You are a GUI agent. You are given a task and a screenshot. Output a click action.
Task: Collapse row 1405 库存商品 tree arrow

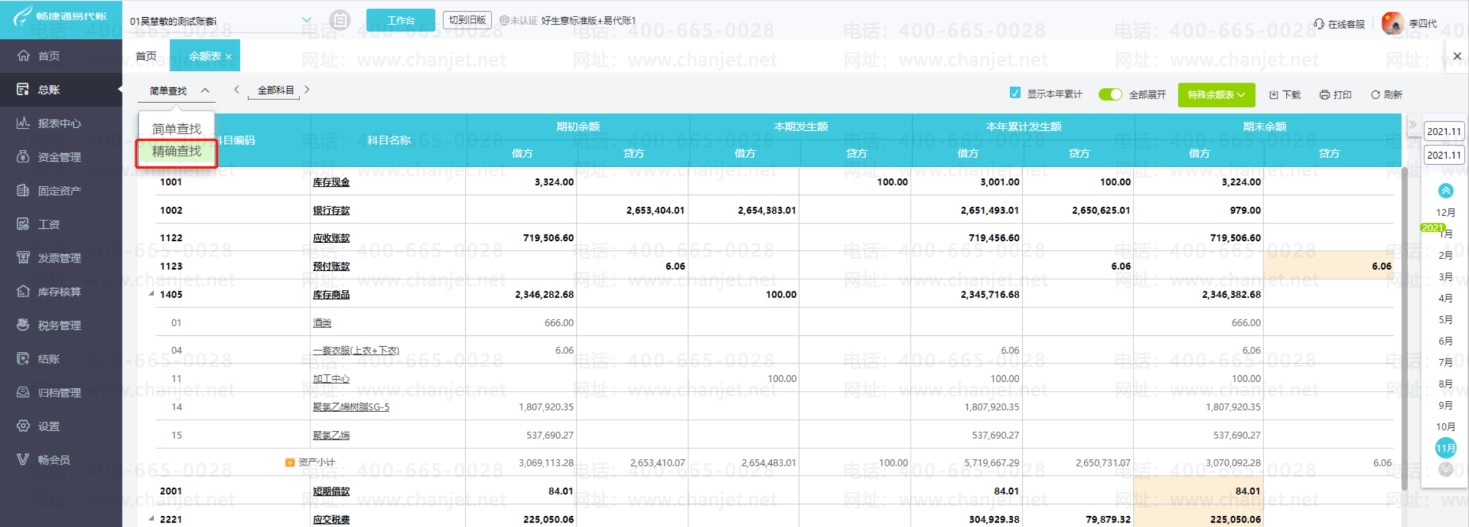tap(152, 294)
